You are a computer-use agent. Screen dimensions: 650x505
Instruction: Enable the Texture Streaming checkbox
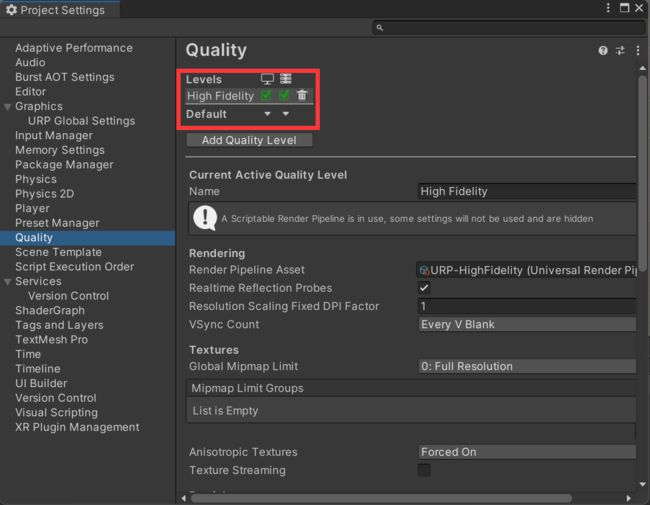point(424,470)
